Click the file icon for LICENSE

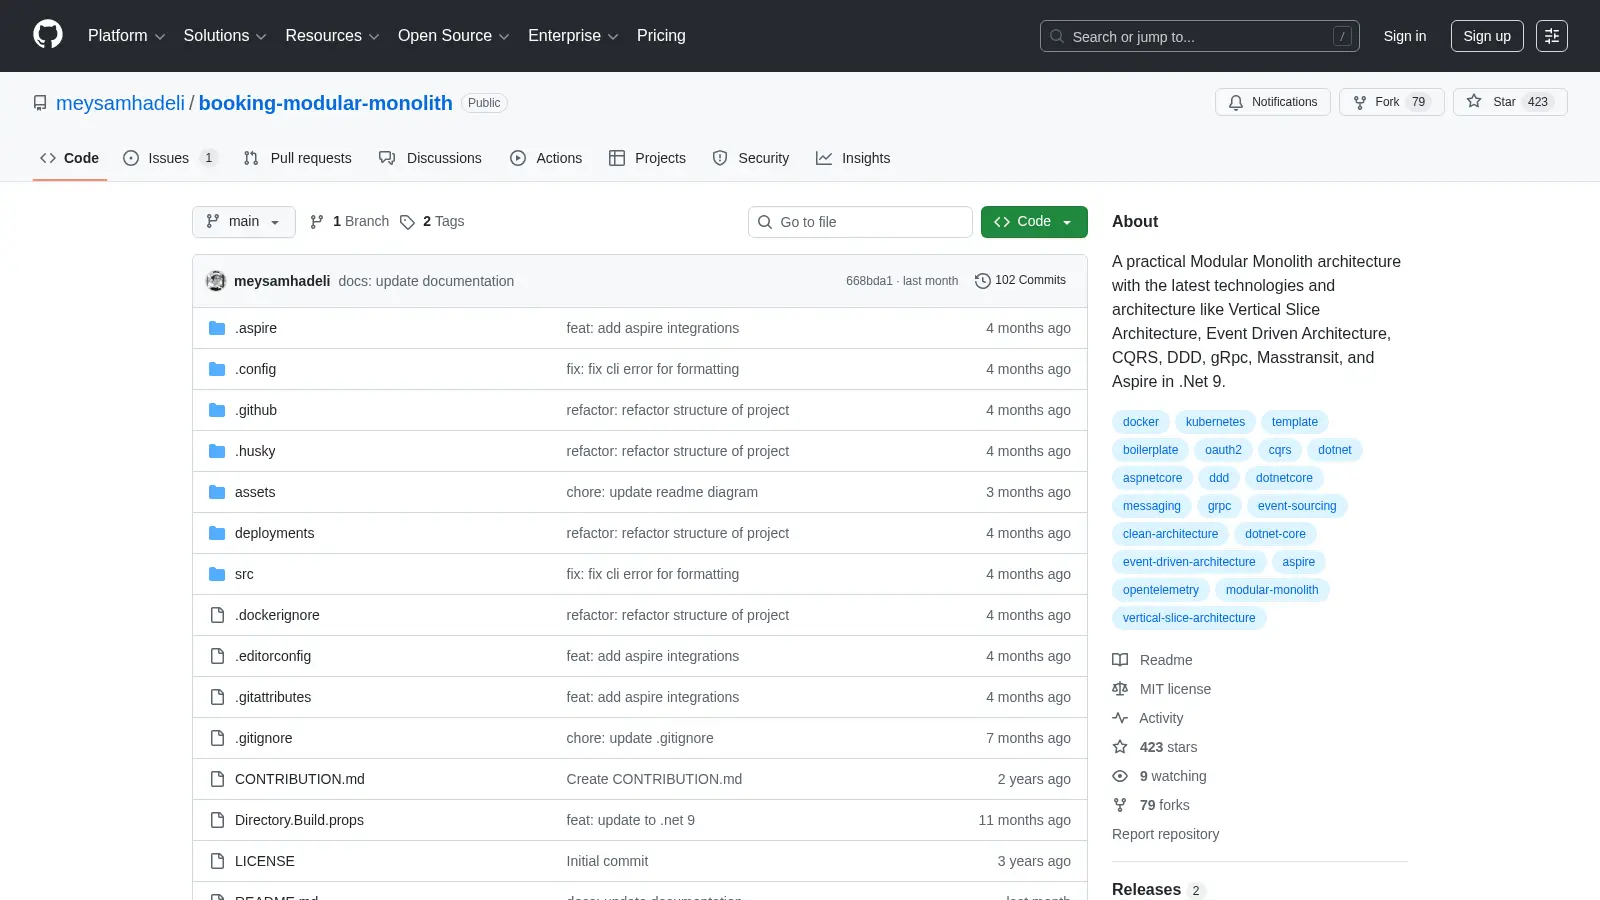[217, 861]
